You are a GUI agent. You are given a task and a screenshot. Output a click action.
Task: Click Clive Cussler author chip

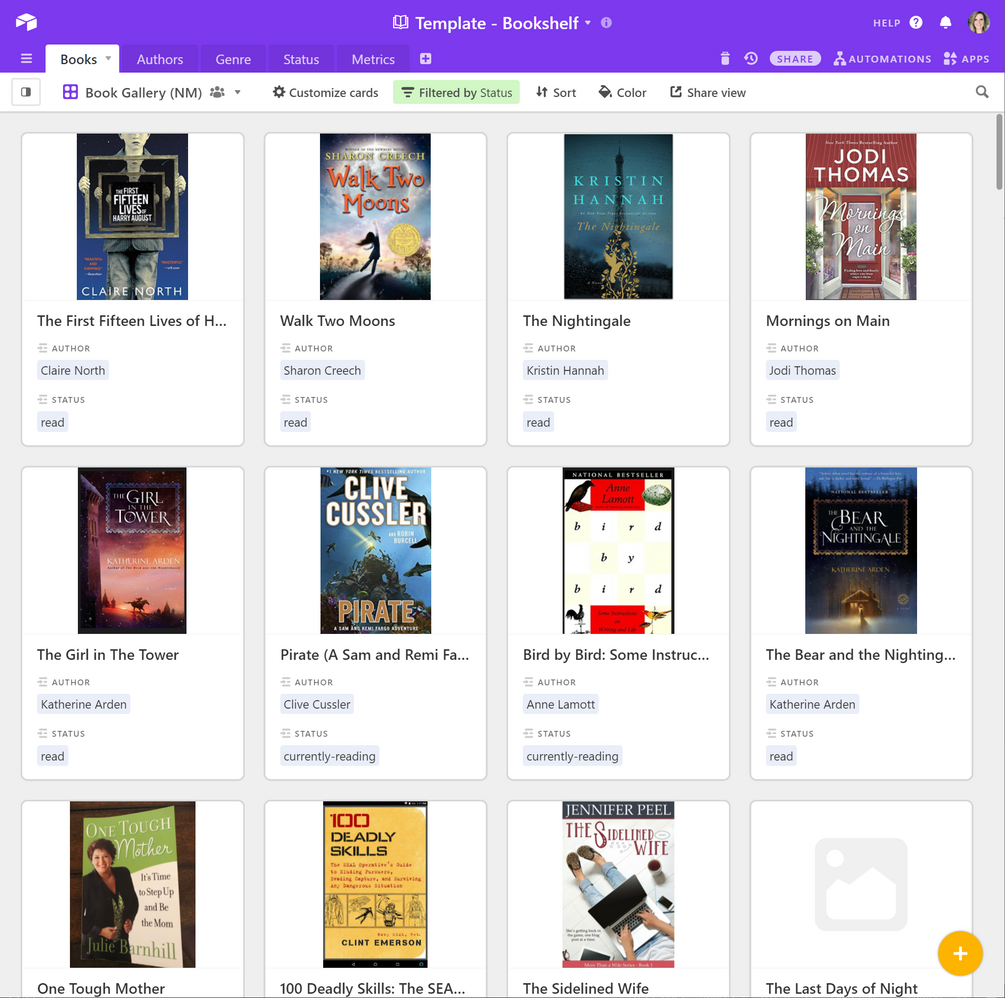coord(317,704)
